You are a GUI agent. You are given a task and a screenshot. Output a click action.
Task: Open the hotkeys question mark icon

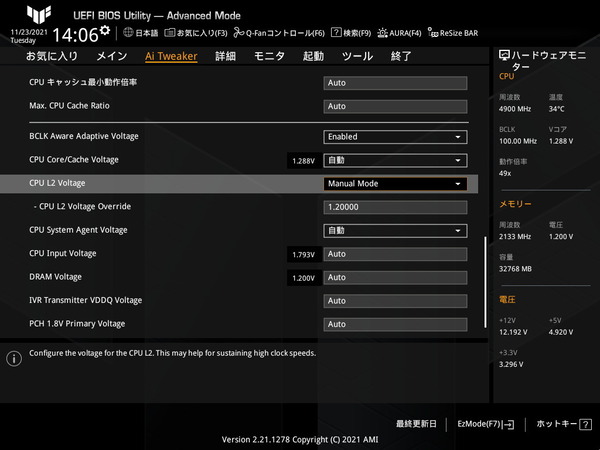(x=585, y=424)
